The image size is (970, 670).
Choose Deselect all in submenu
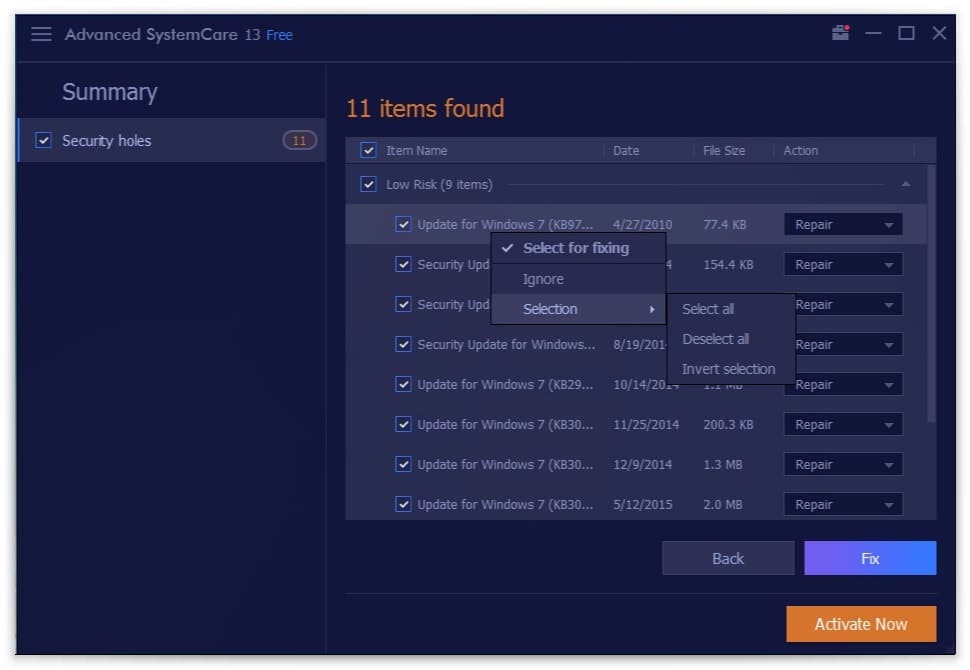(731, 339)
